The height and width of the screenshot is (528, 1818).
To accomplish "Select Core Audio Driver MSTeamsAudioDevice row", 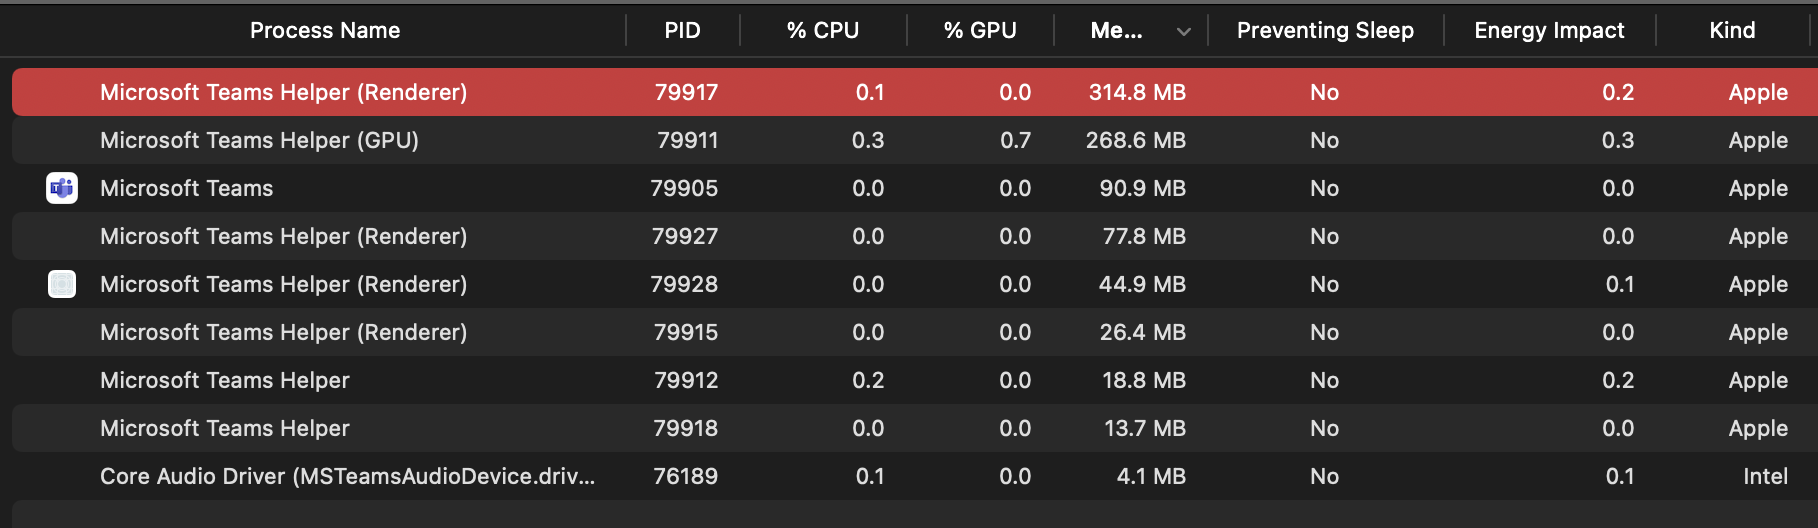I will click(915, 476).
